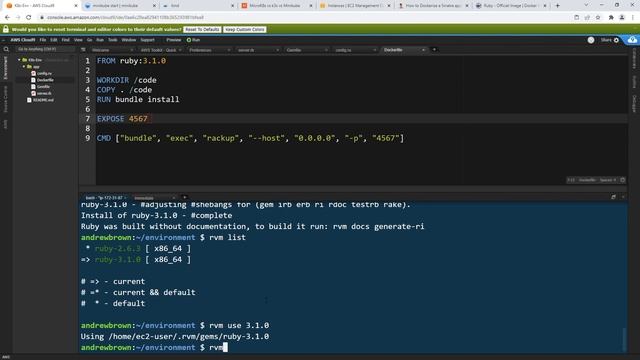Add a new editor tab with plus icon
The height and width of the screenshot is (360, 640).
(x=434, y=50)
